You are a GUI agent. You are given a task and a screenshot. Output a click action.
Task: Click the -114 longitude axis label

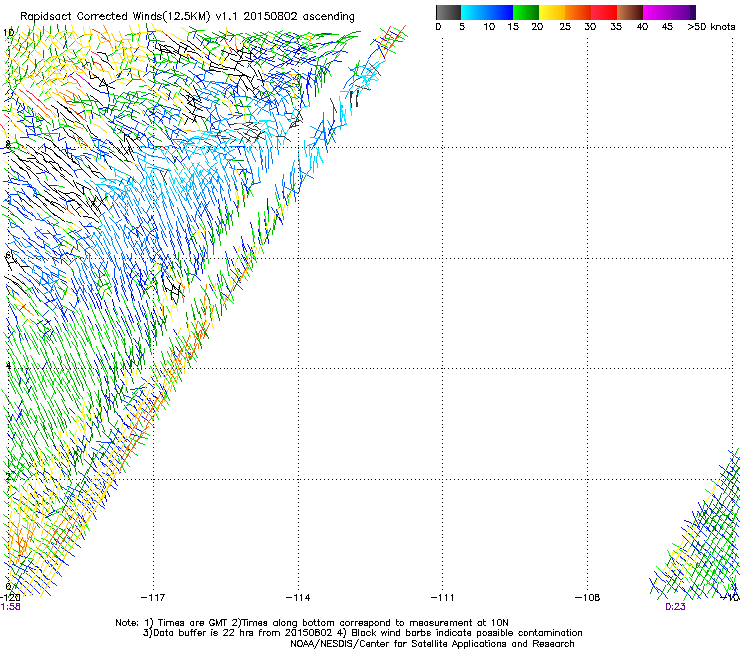click(298, 598)
